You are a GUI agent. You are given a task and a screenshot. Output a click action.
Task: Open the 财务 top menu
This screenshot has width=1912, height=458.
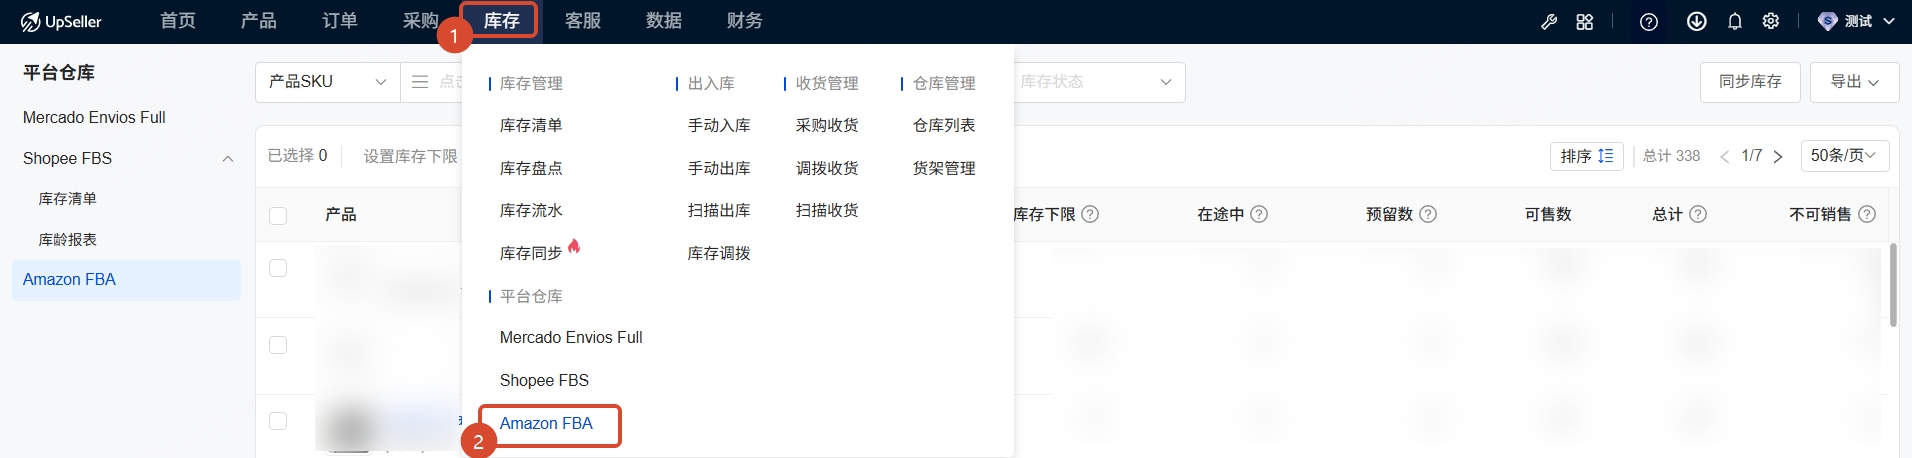click(x=745, y=21)
